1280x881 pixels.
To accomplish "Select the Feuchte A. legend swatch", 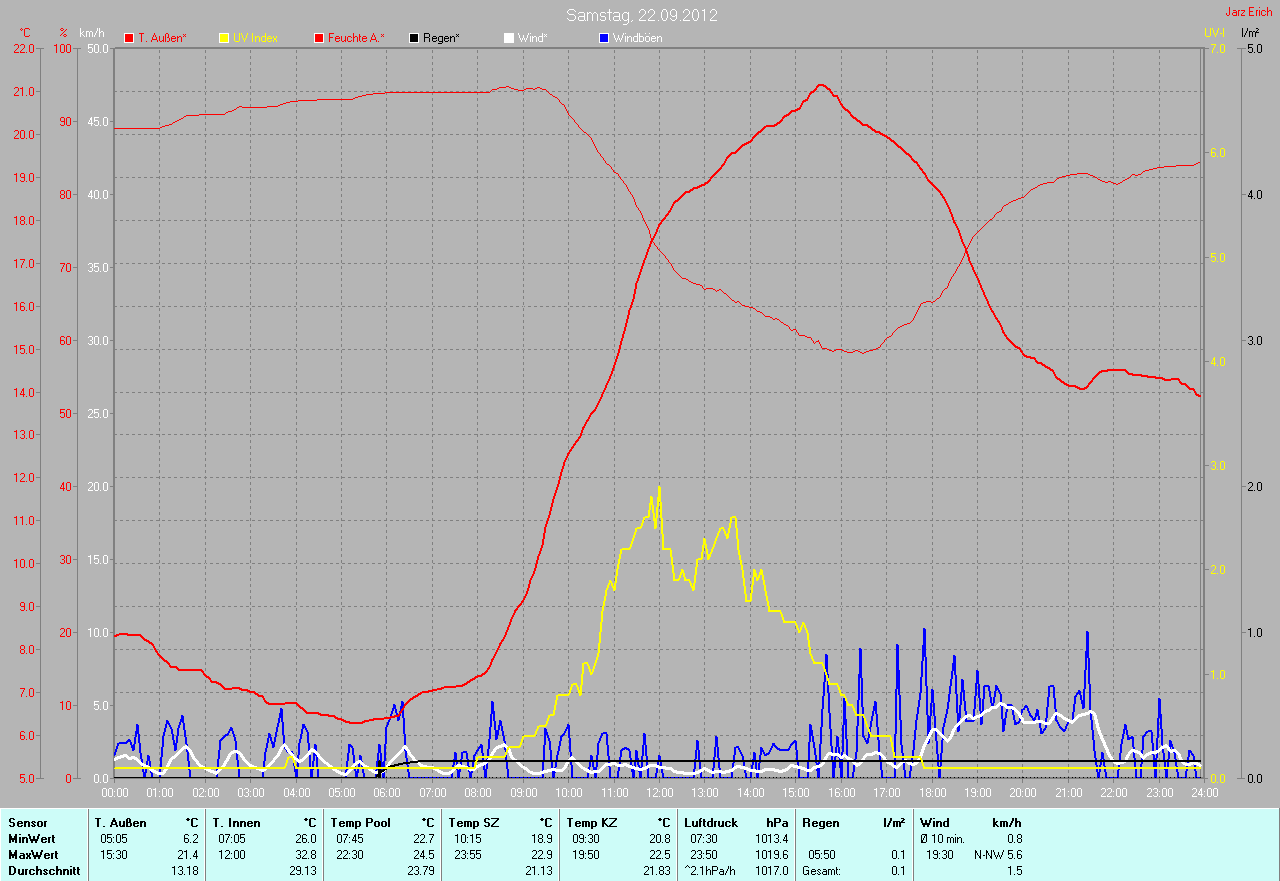I will pyautogui.click(x=320, y=38).
